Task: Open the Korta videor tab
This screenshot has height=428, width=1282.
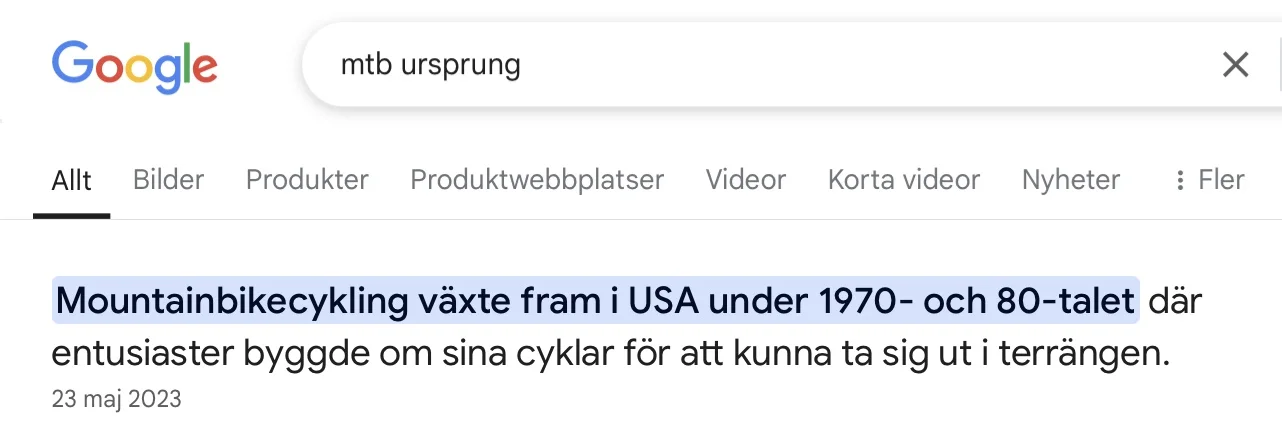Action: [x=903, y=180]
